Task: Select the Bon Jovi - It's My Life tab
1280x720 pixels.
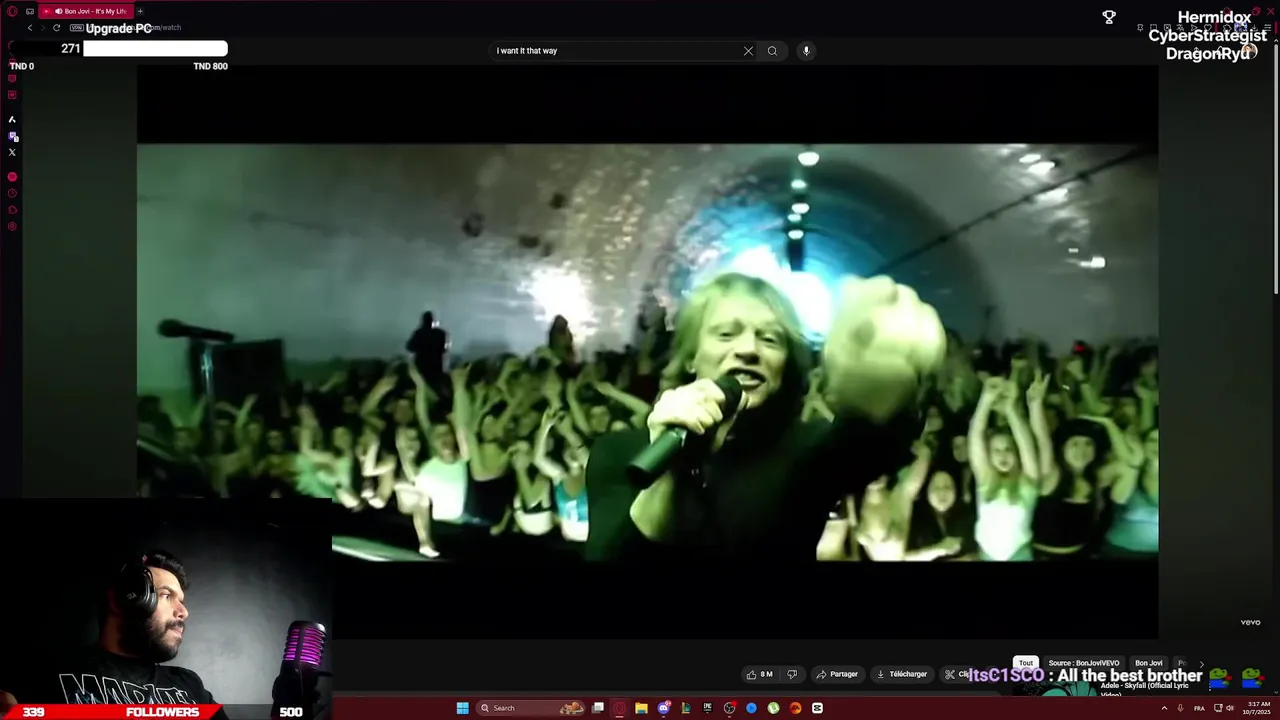Action: (85, 11)
